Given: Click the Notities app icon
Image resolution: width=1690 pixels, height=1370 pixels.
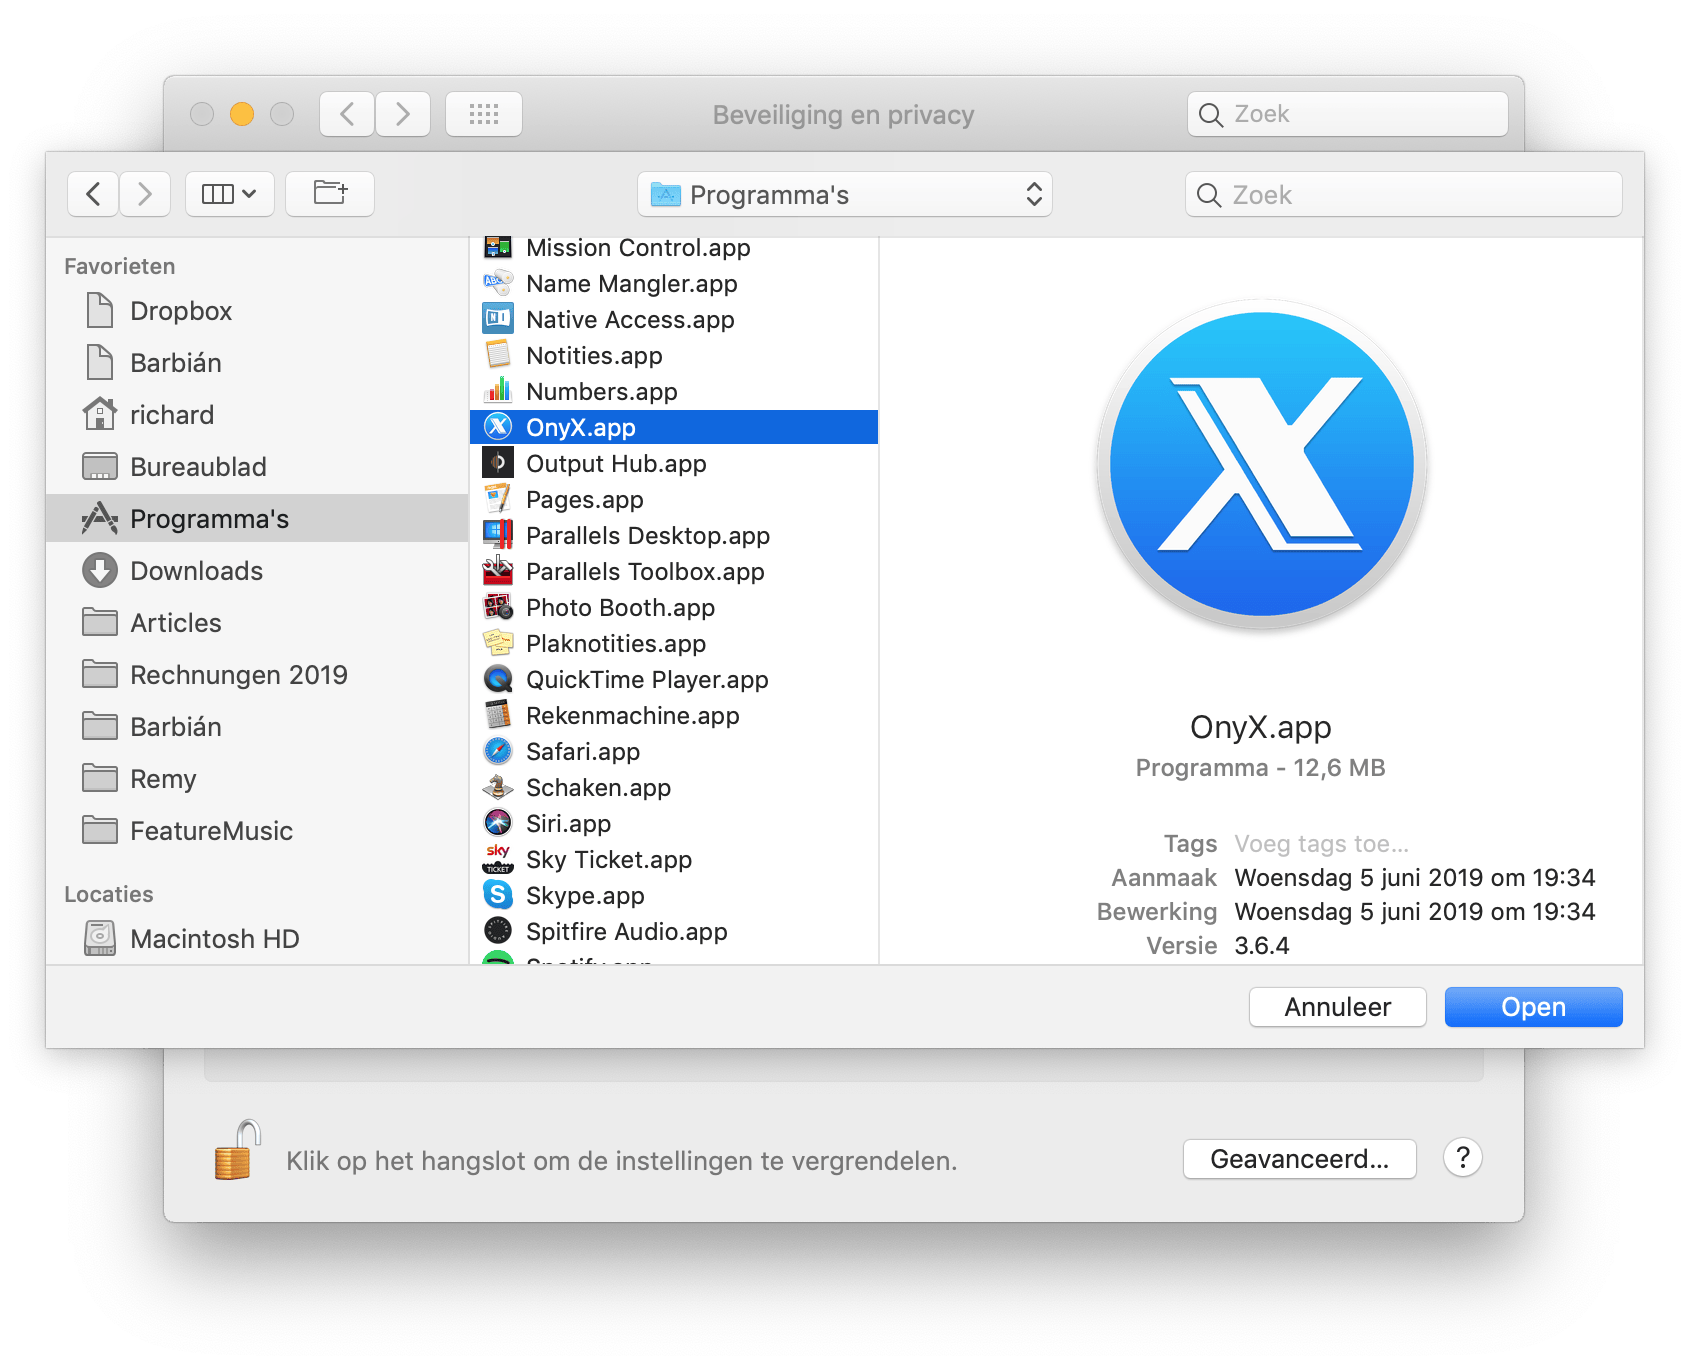Looking at the screenshot, I should pos(498,355).
